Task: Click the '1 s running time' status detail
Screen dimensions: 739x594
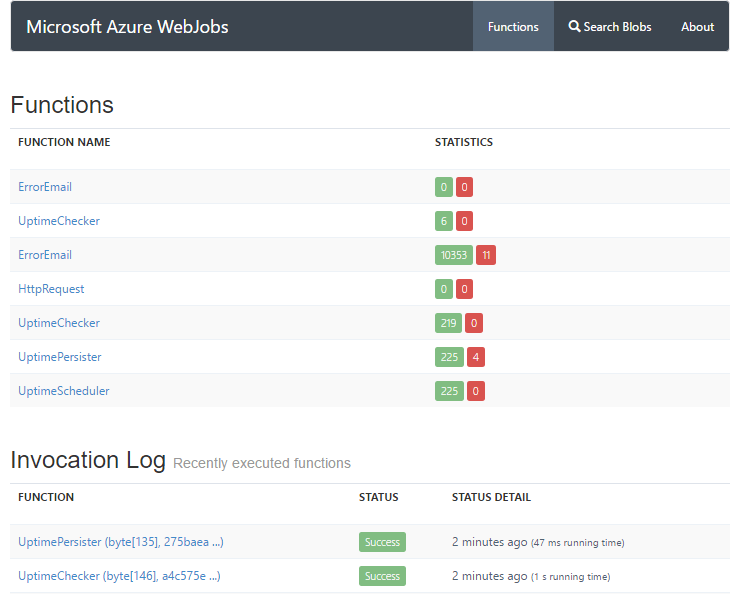Action: (570, 577)
